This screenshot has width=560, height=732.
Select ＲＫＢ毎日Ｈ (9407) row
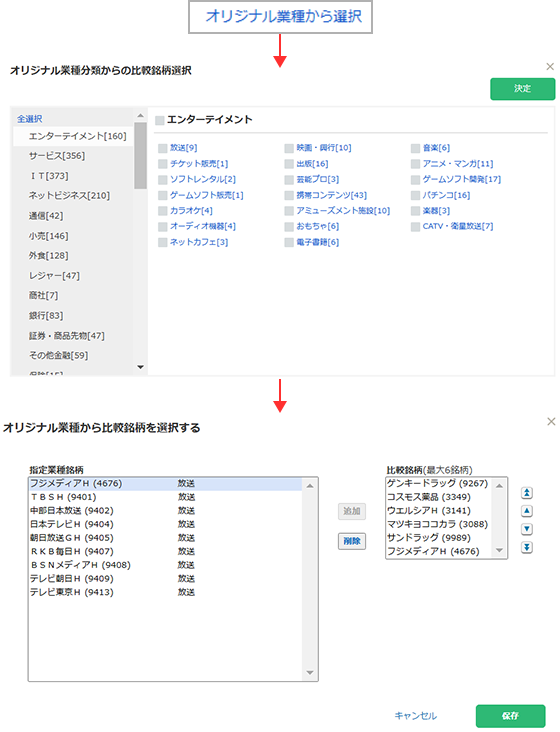(x=166, y=551)
